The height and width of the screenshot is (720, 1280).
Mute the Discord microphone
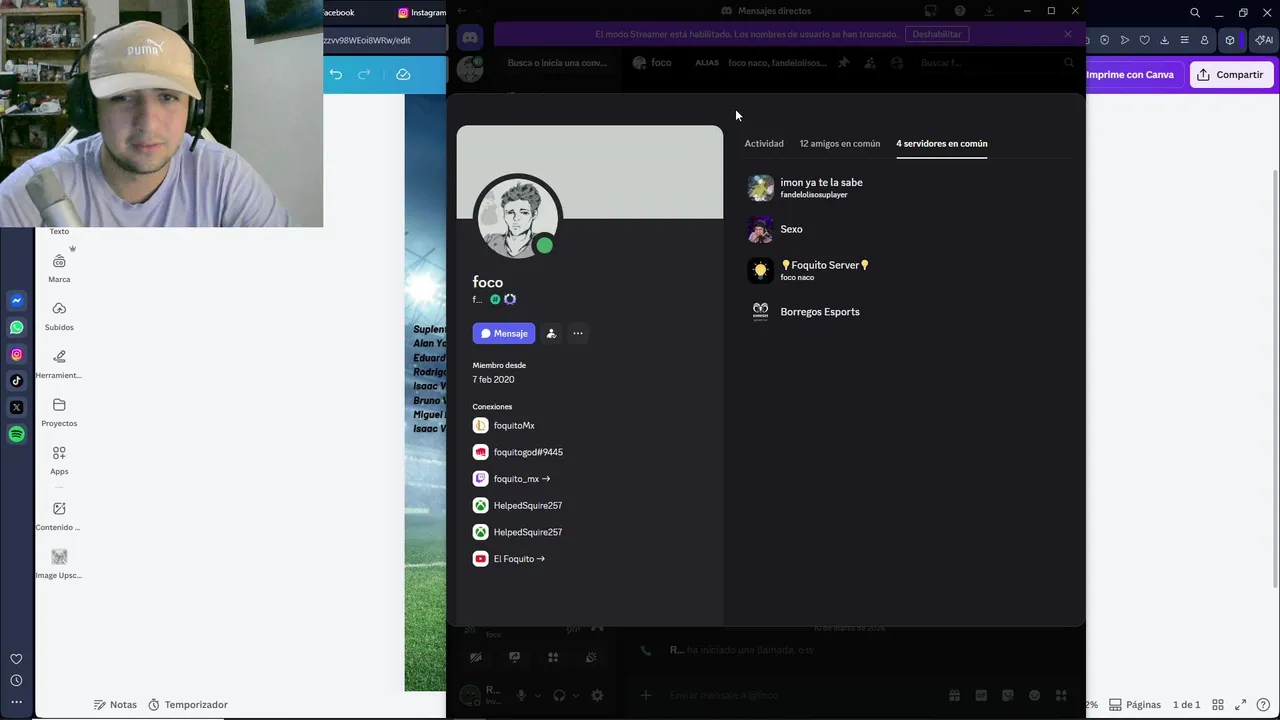(521, 695)
